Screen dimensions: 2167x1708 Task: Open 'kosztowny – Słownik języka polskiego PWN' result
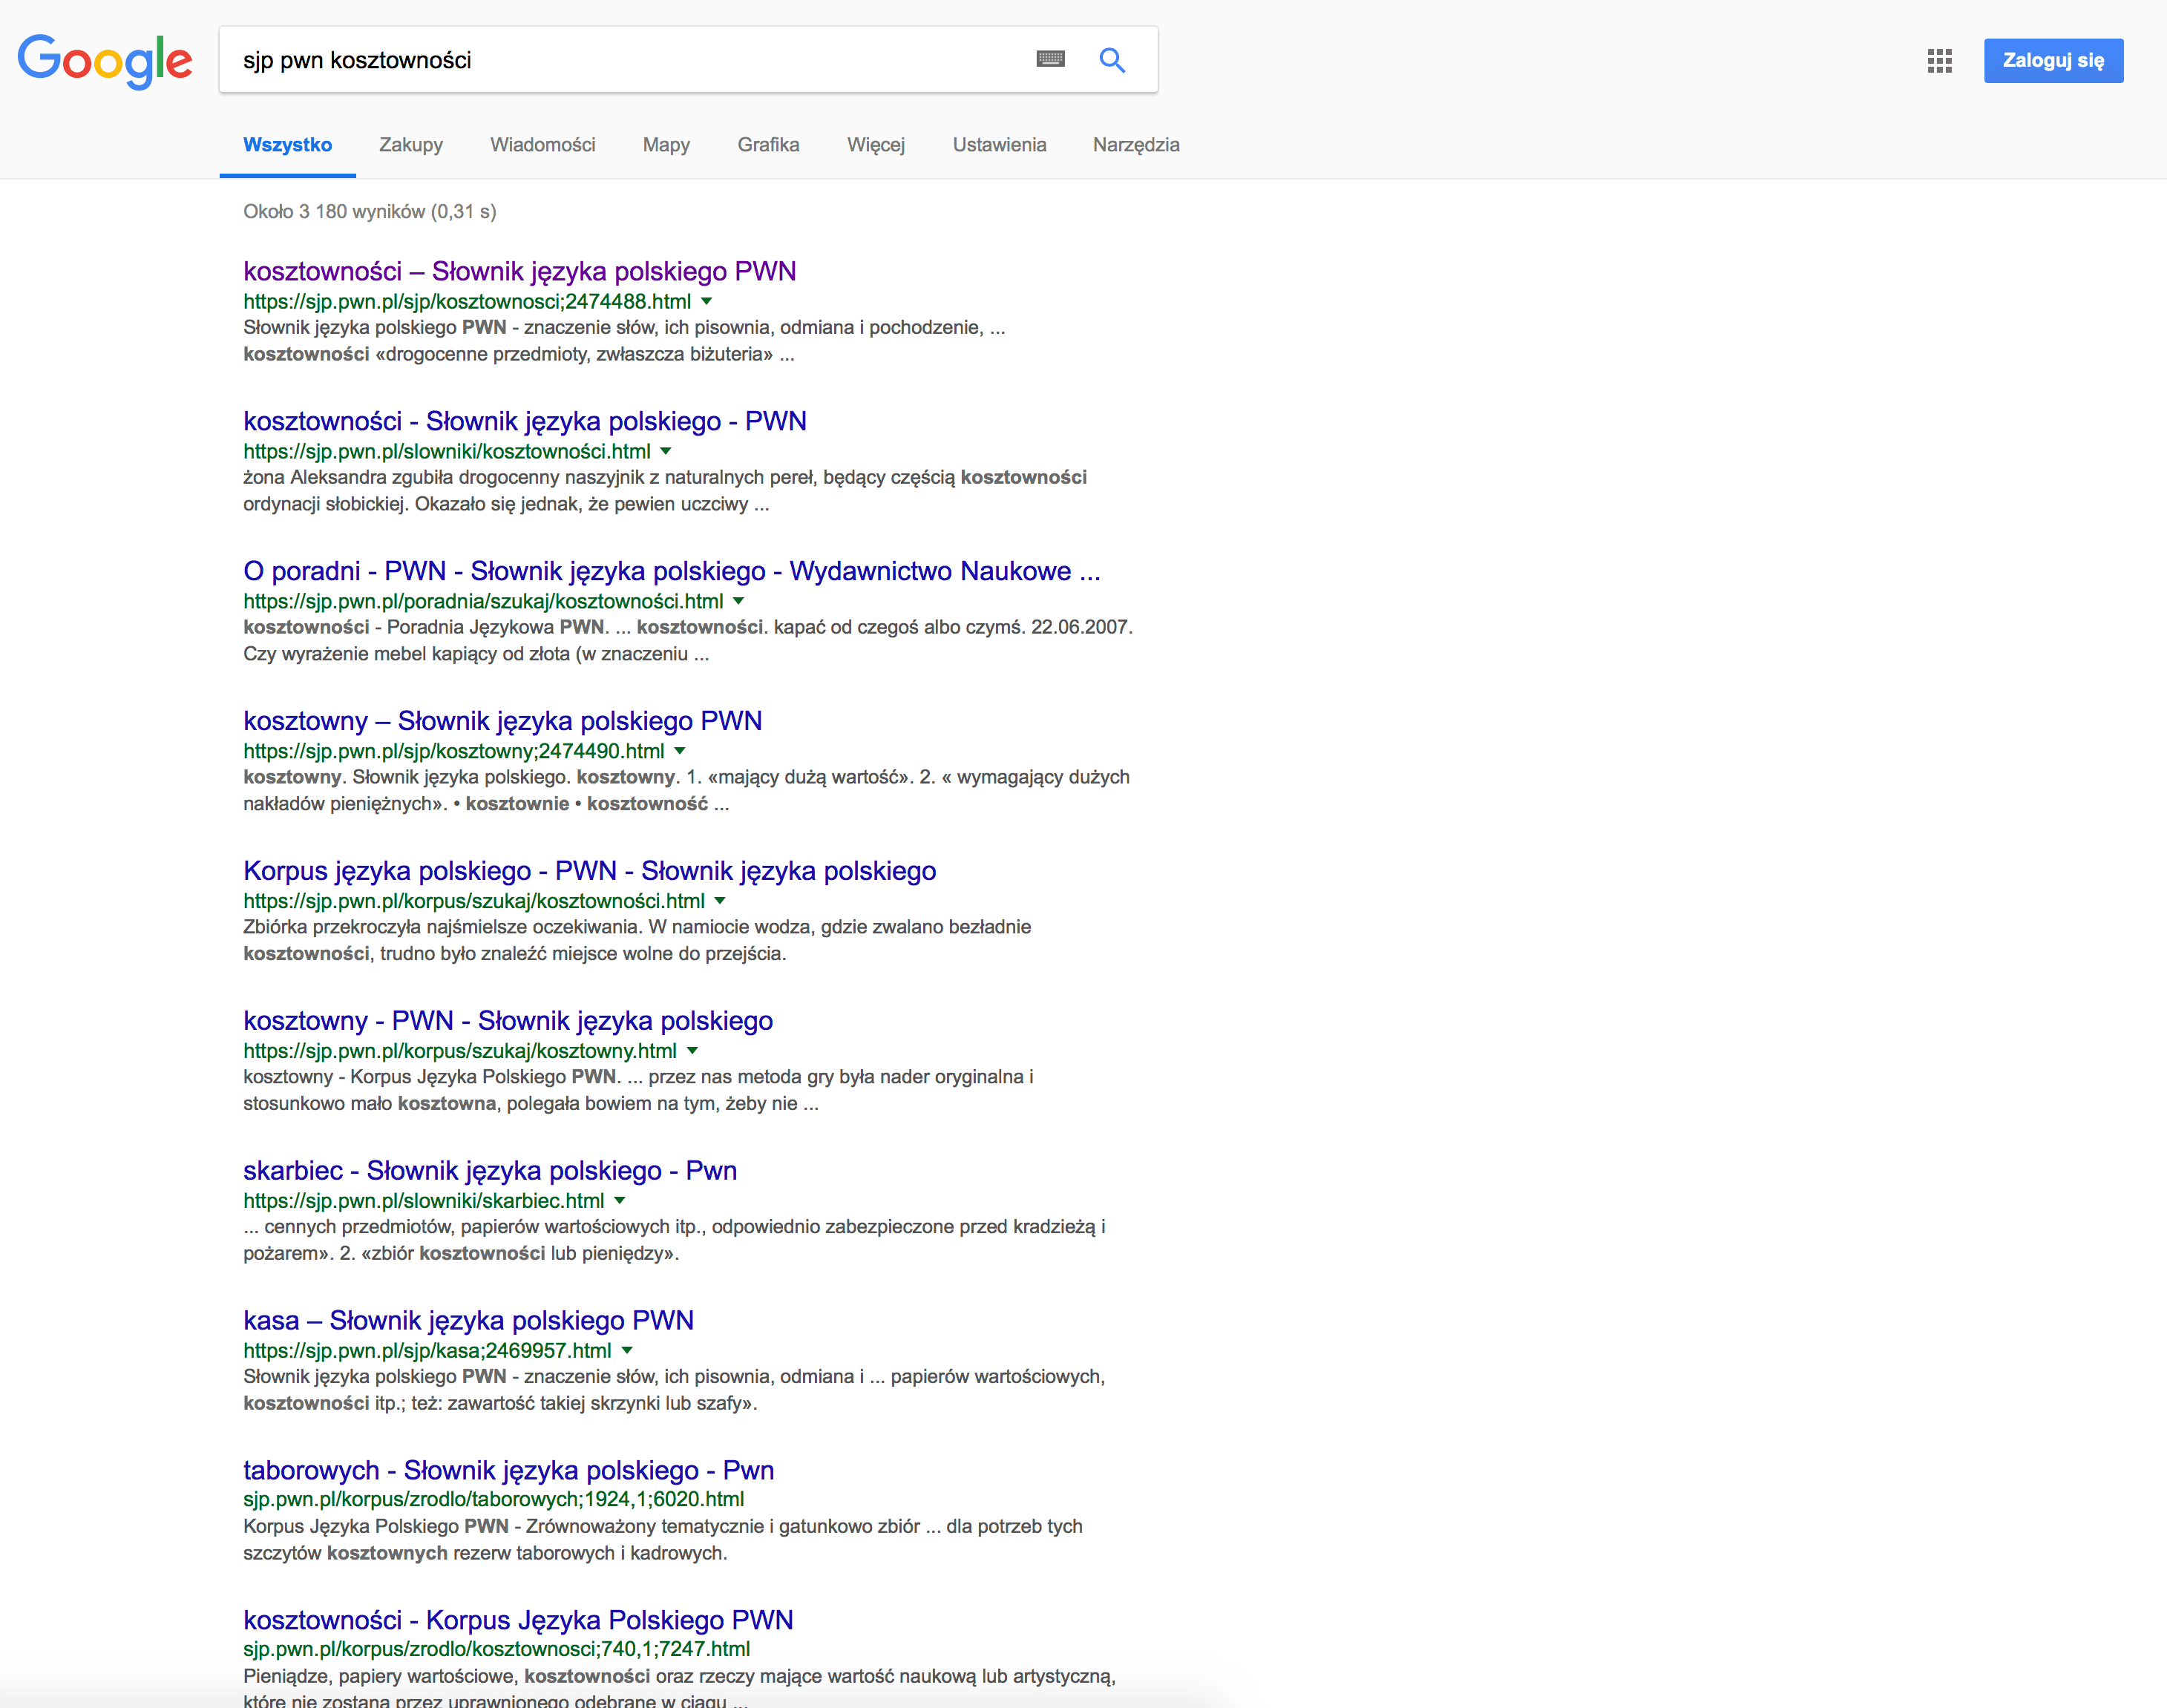(x=503, y=721)
